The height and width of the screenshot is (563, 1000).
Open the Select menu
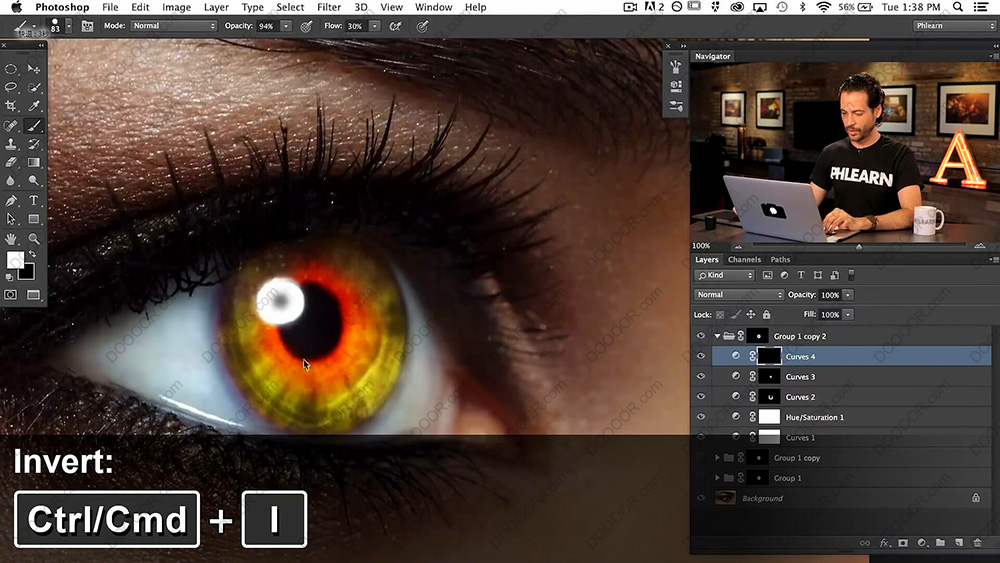tap(290, 7)
